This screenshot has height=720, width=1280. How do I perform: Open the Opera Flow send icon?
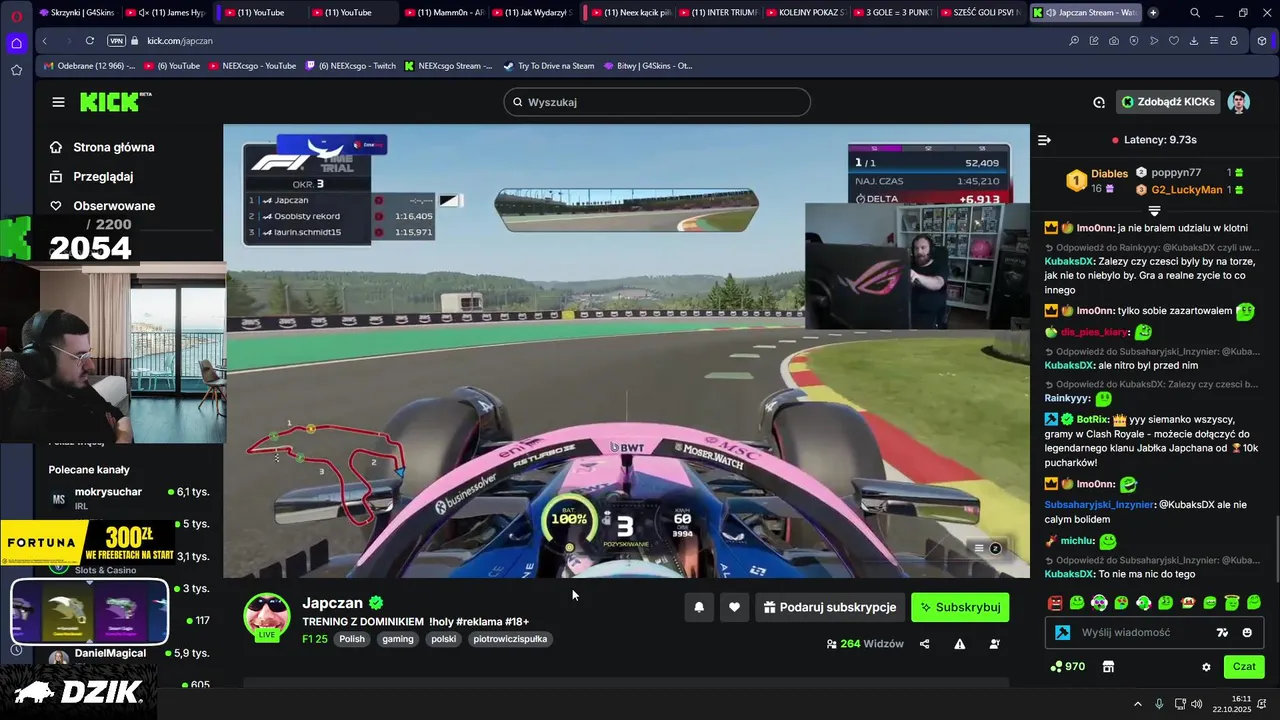coord(1154,41)
